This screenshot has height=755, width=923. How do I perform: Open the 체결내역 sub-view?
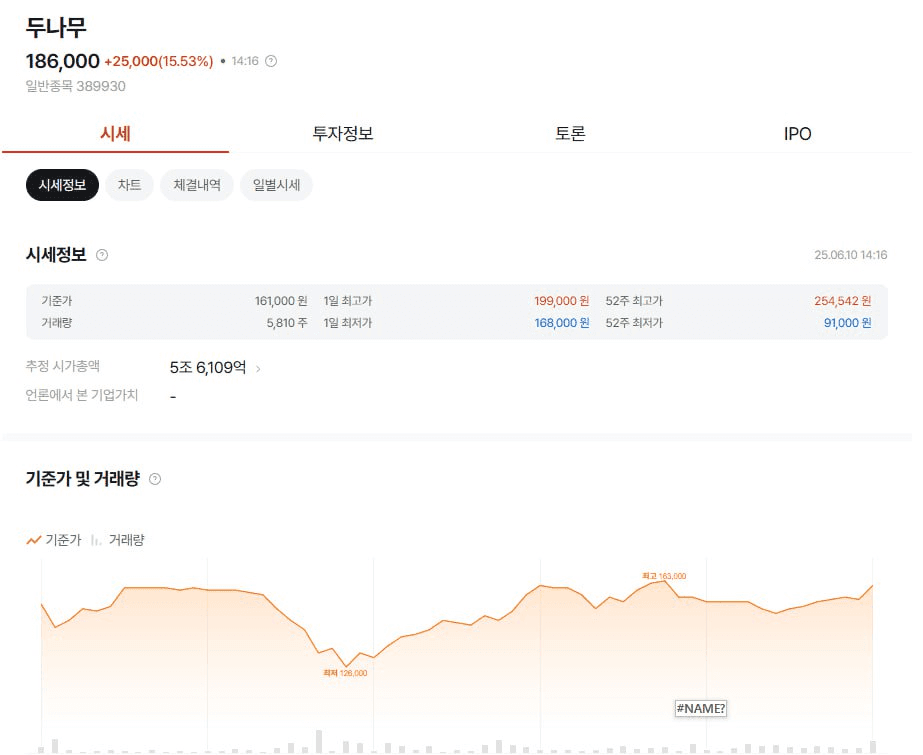[197, 185]
